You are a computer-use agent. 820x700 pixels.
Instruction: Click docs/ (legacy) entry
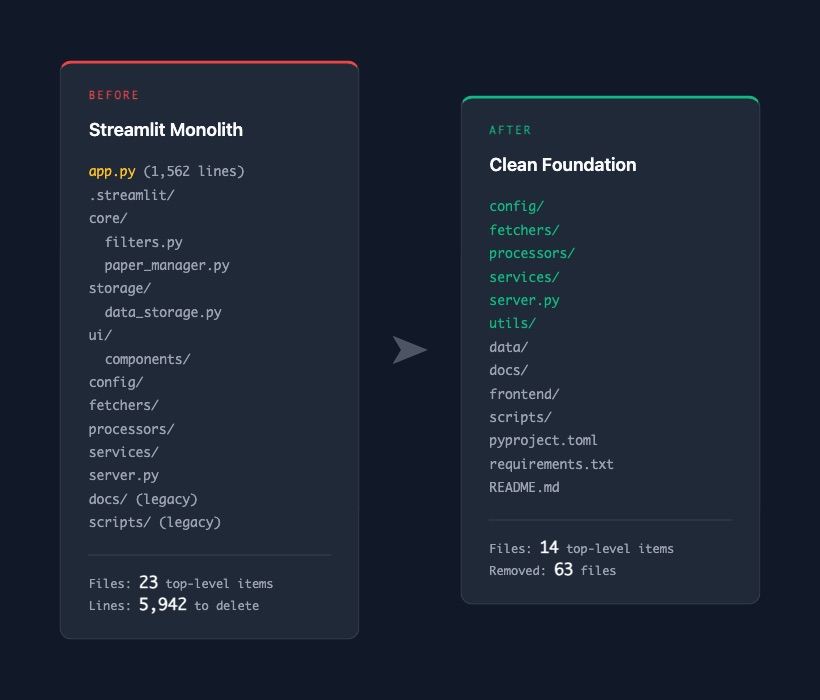[x=143, y=499]
